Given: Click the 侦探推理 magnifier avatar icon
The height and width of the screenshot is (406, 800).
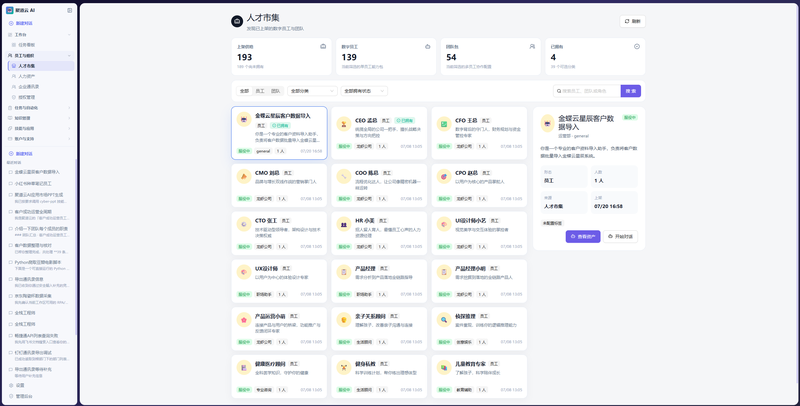Looking at the screenshot, I should click(444, 320).
